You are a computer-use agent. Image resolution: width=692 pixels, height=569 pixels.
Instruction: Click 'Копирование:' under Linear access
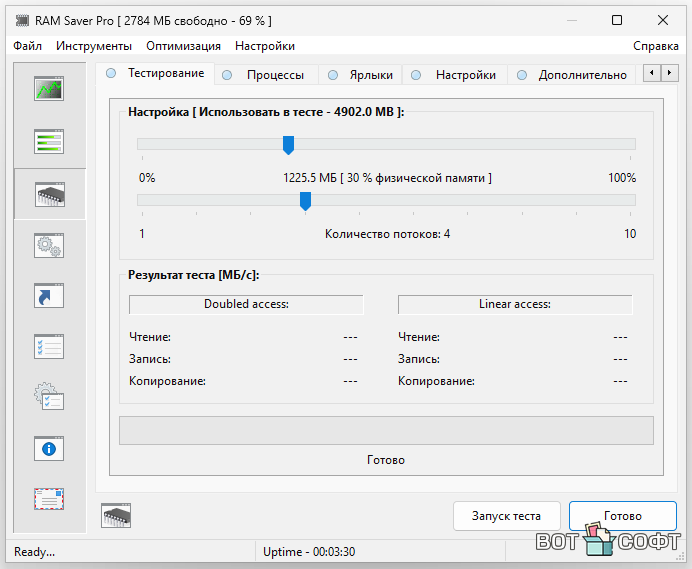point(436,381)
